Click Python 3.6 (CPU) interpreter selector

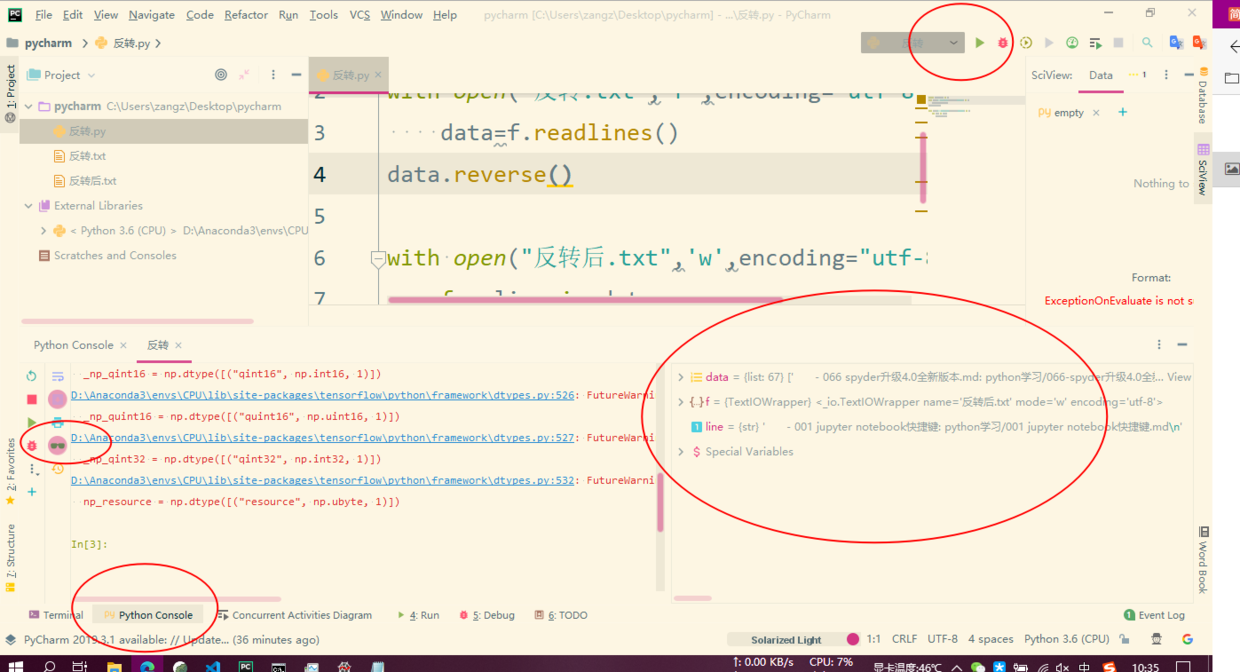coord(1067,639)
